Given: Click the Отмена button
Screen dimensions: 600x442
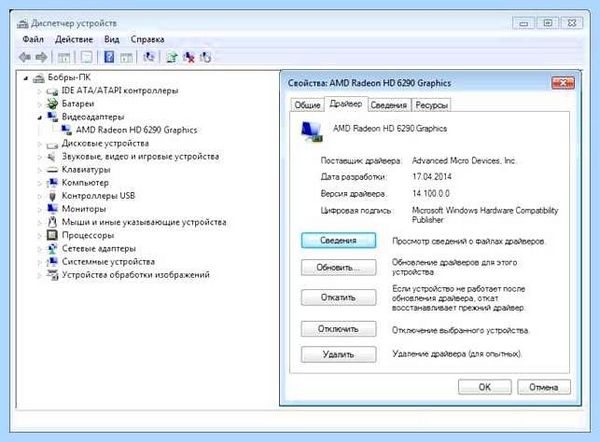Looking at the screenshot, I should (544, 387).
